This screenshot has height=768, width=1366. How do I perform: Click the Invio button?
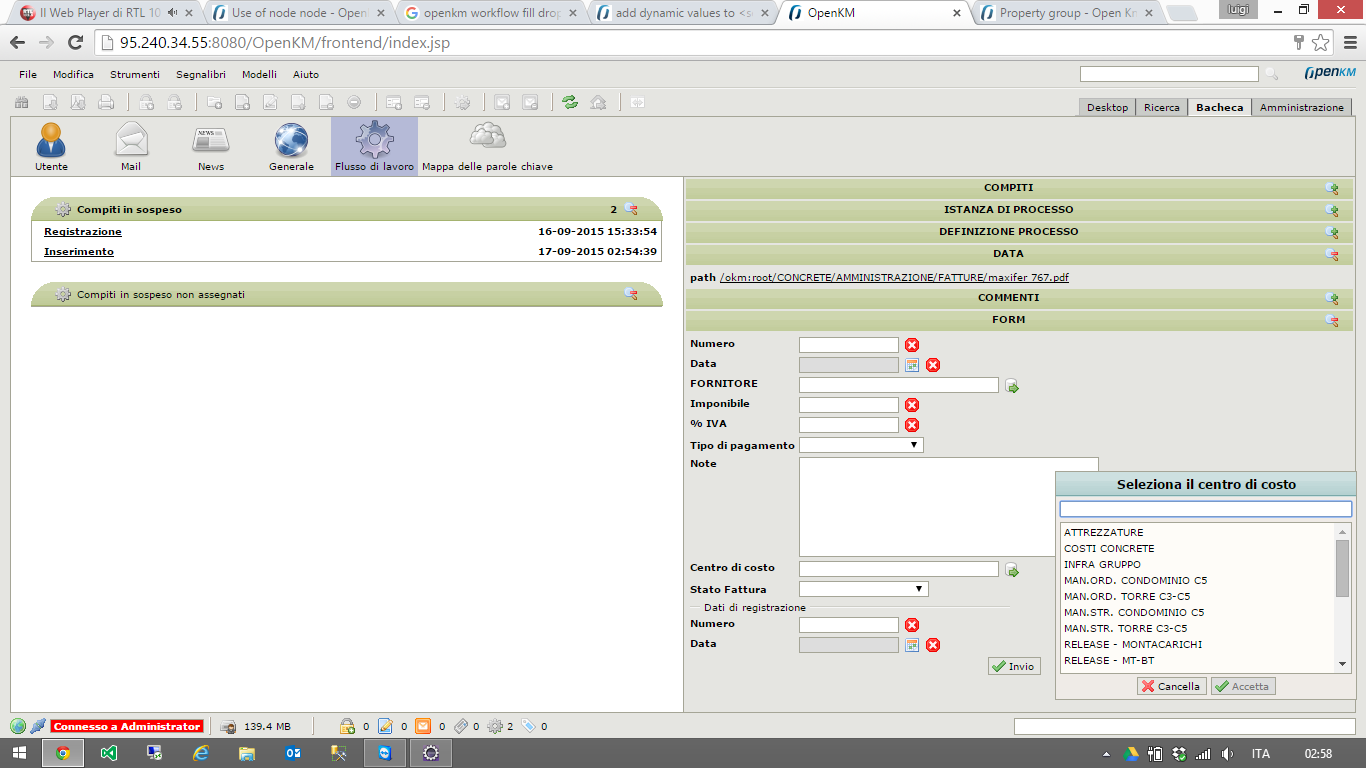1013,666
